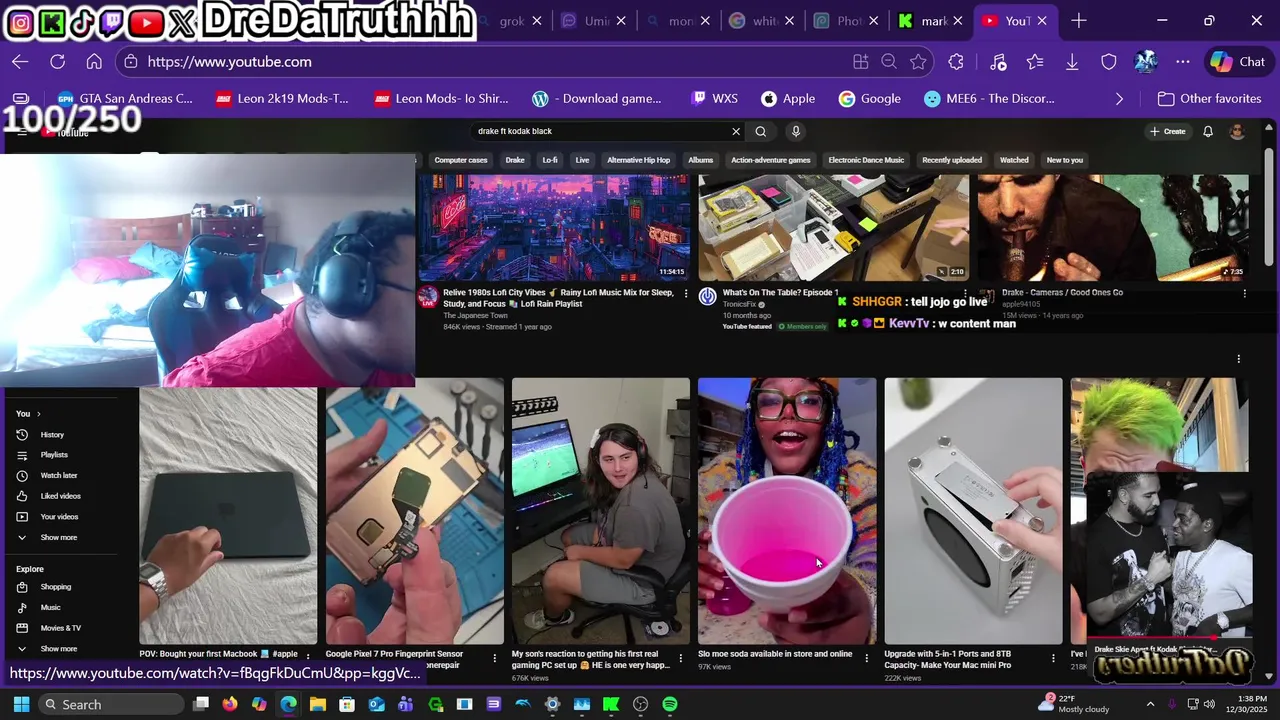Select the Recently uploaded chip
This screenshot has width=1280, height=720.
952,160
